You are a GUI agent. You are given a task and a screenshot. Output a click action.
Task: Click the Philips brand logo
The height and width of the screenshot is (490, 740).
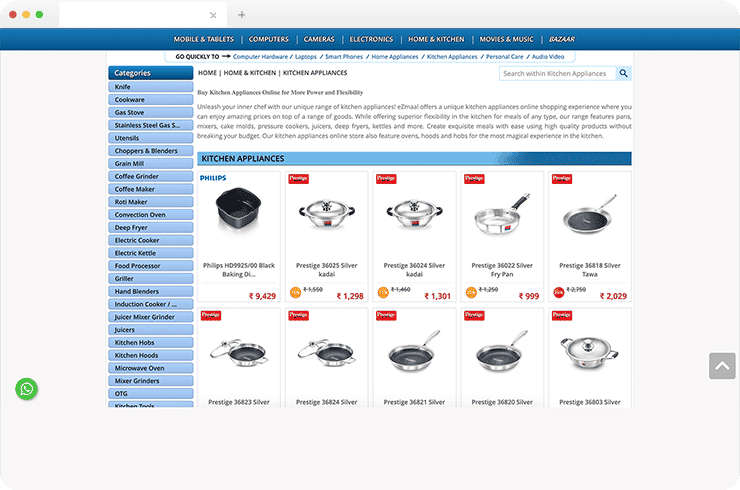213,178
